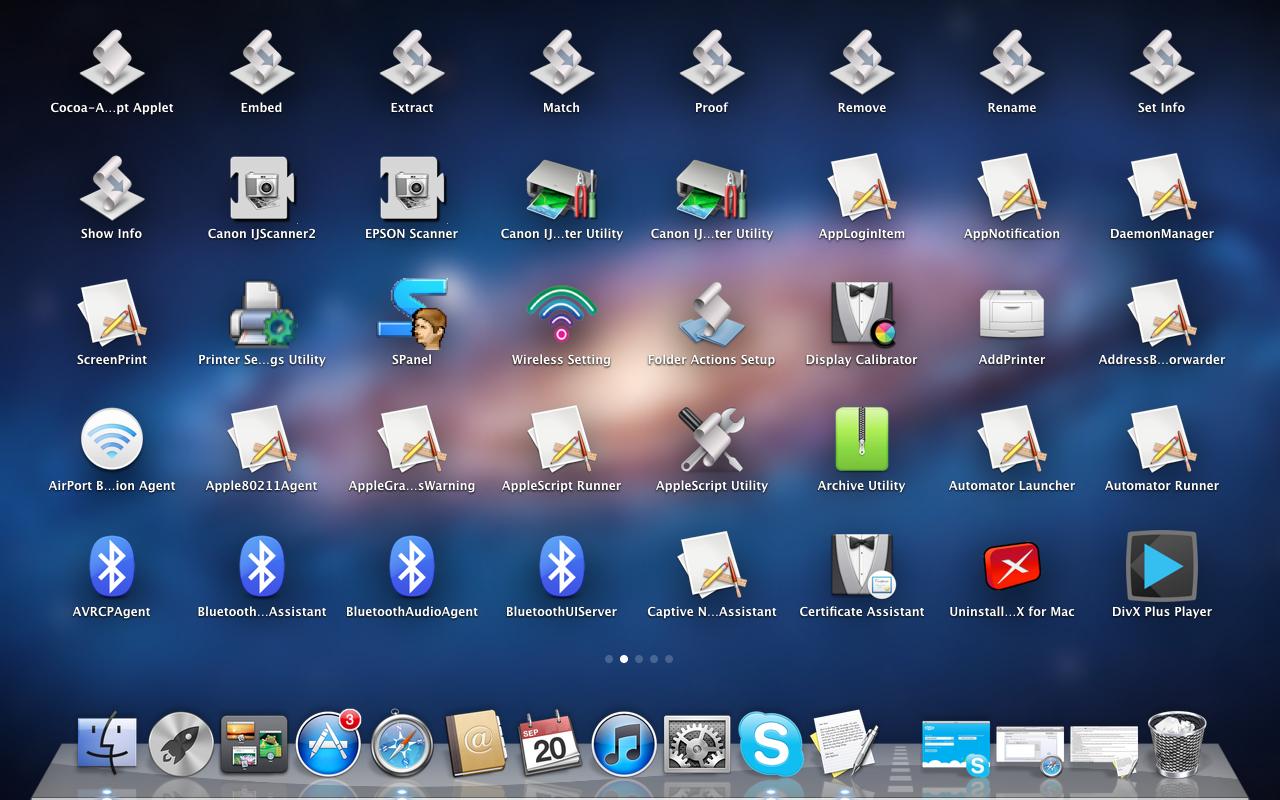Open Mission Control from the Dock

tap(254, 744)
